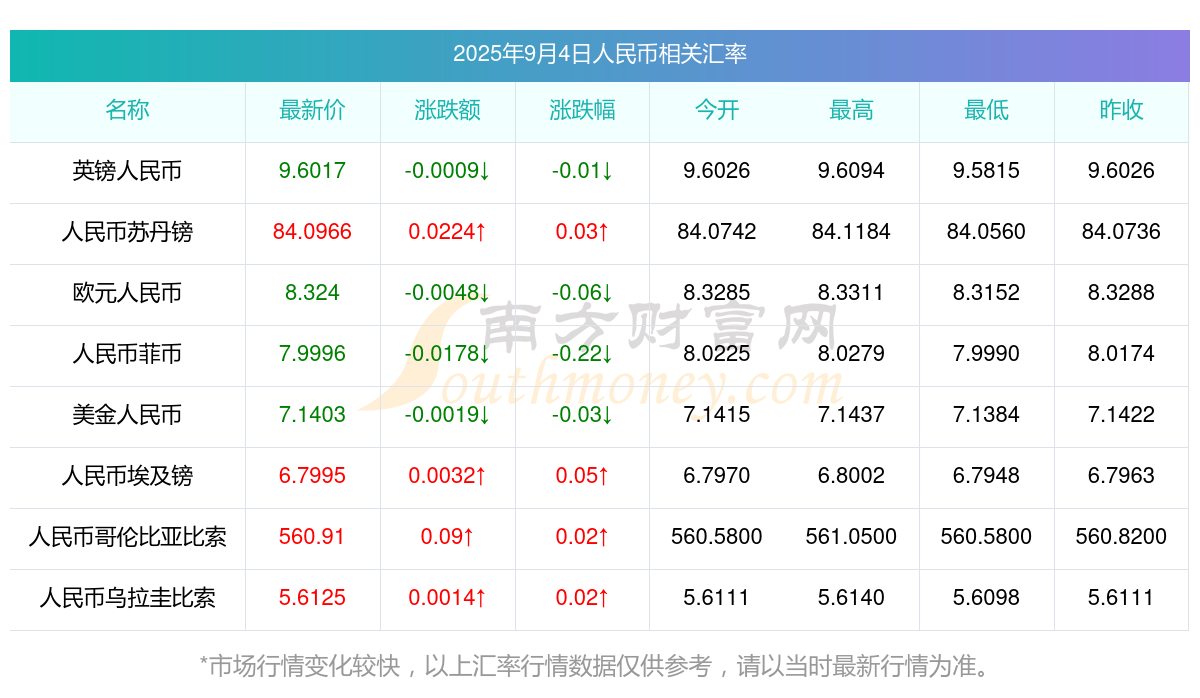The width and height of the screenshot is (1200, 698).
Task: Click latest price 7.1403
Action: click(313, 415)
